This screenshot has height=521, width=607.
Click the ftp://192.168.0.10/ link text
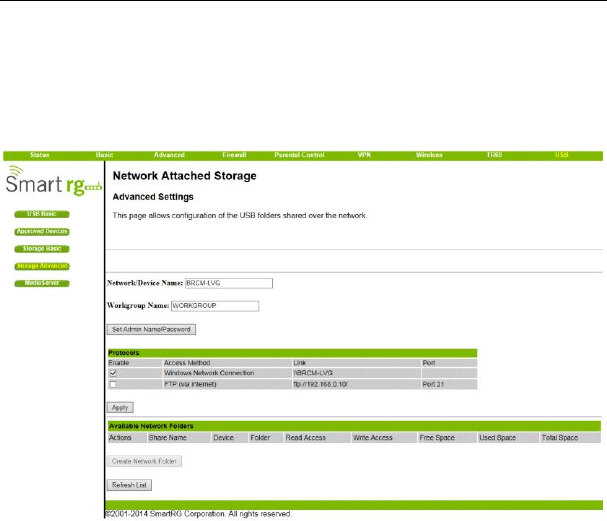click(320, 384)
